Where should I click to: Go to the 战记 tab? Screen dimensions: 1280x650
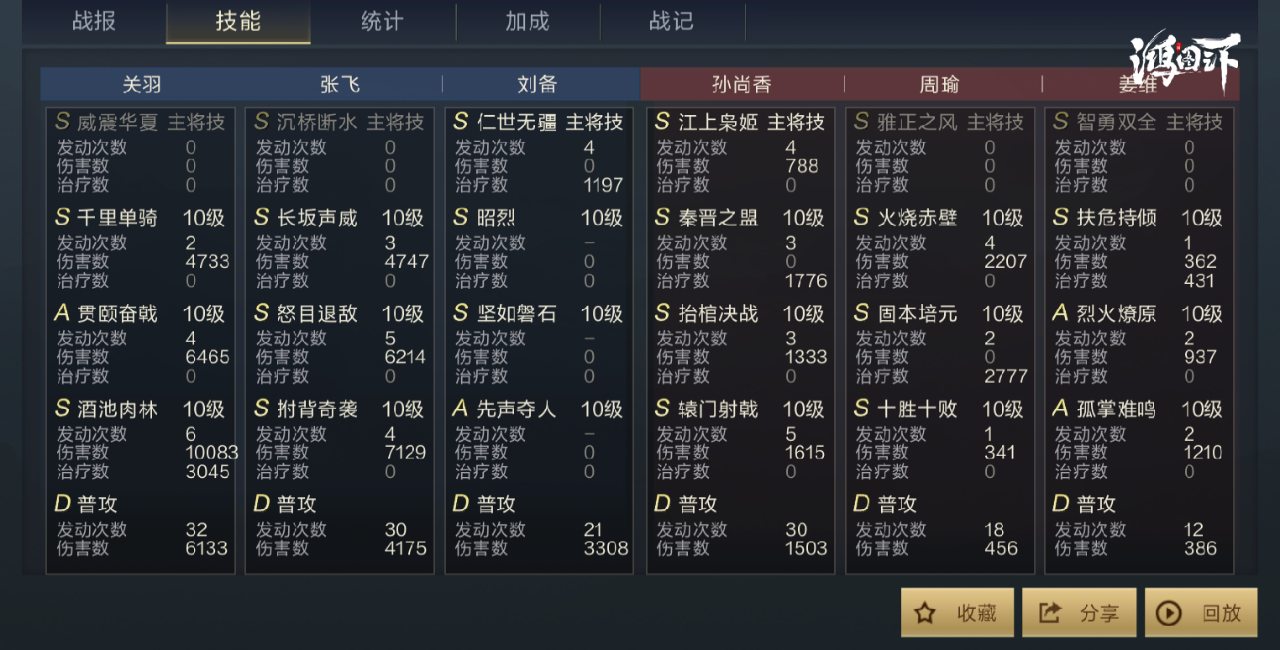(x=671, y=21)
